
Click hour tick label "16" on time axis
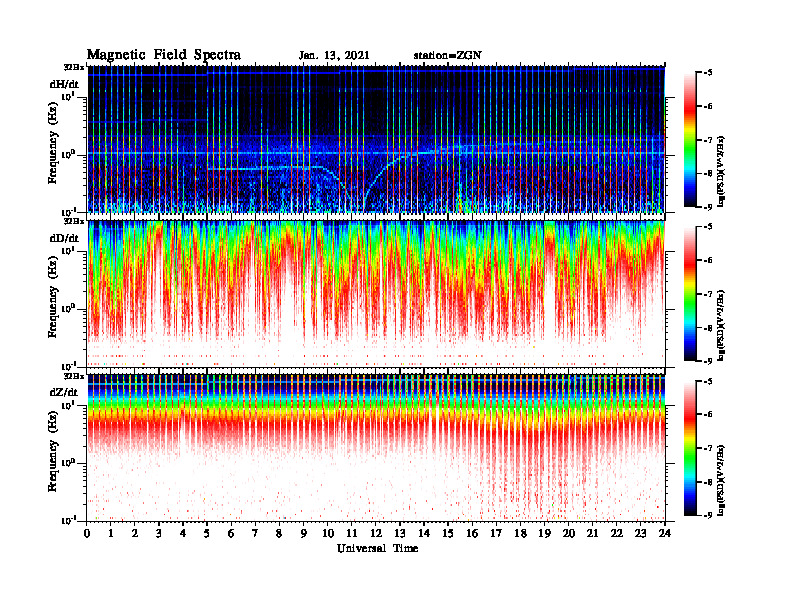[x=472, y=533]
